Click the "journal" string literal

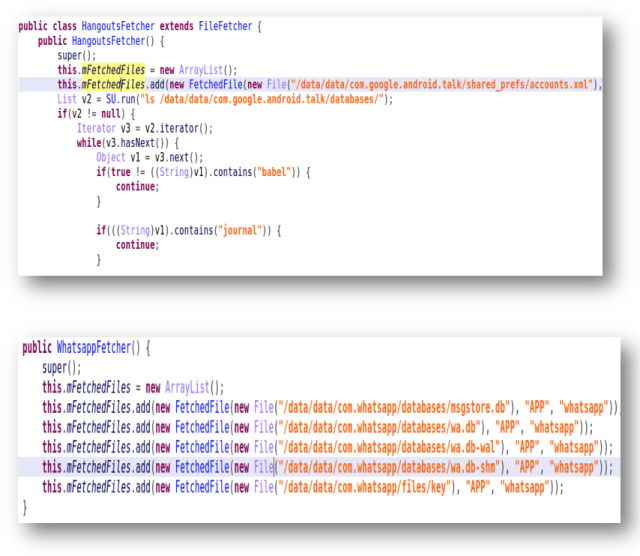(240, 230)
